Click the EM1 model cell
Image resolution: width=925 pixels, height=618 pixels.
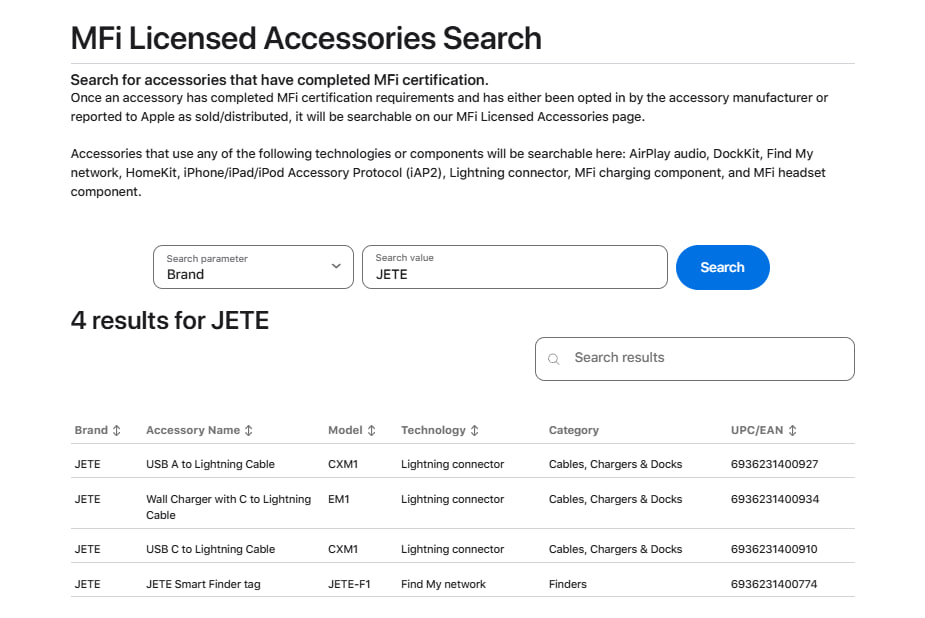point(338,499)
